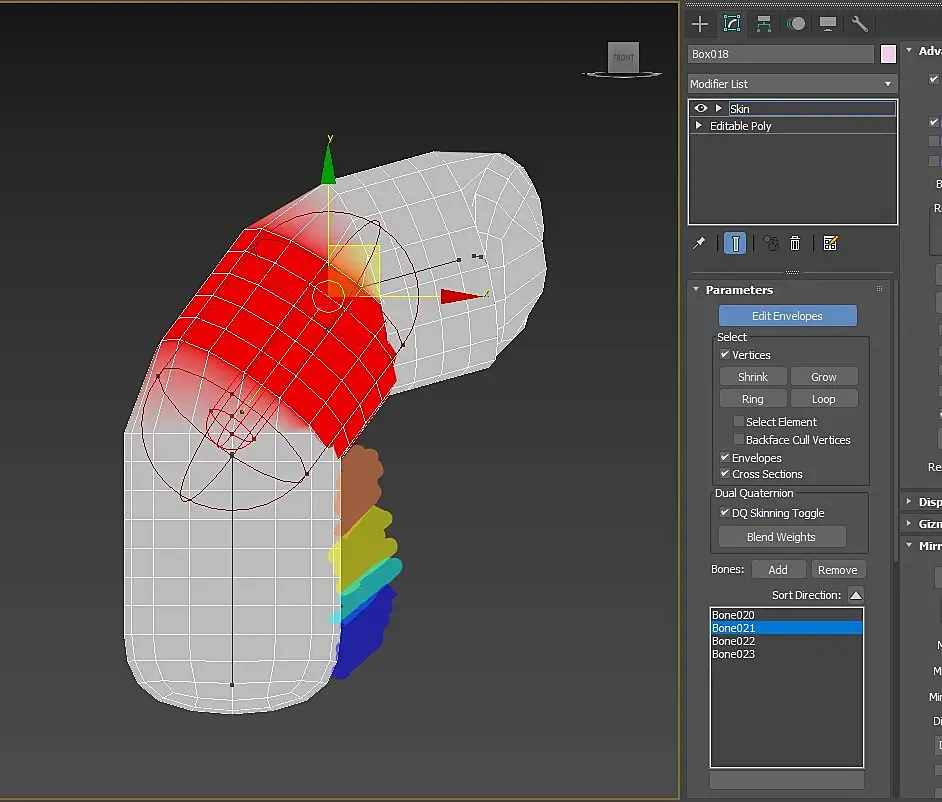
Task: Enable Backface Cull Vertices checkbox
Action: coord(739,440)
